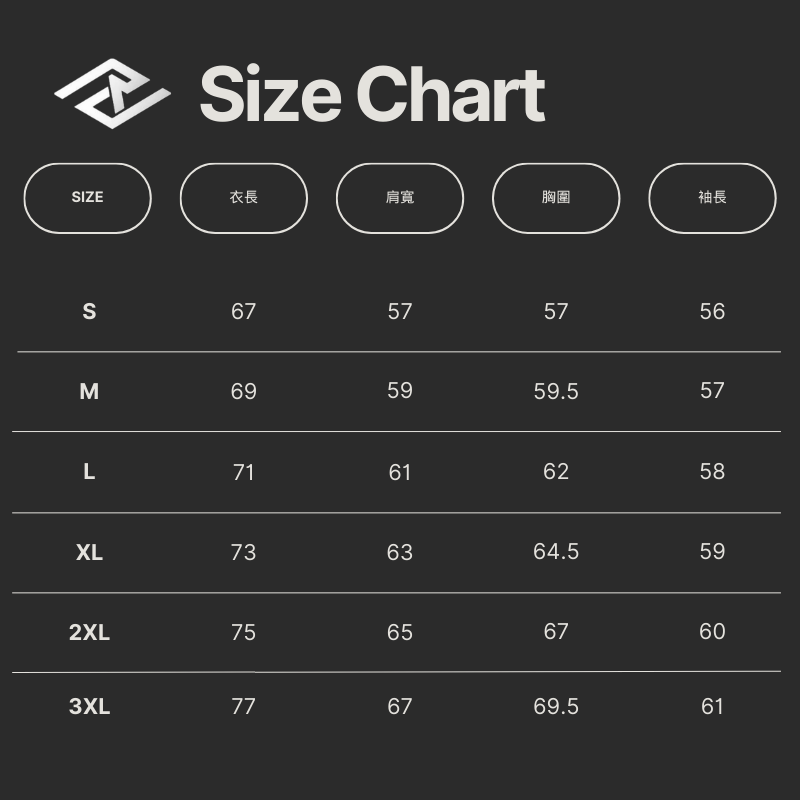Select the 2XL size row label
Viewport: 800px width, 800px height.
tap(89, 632)
